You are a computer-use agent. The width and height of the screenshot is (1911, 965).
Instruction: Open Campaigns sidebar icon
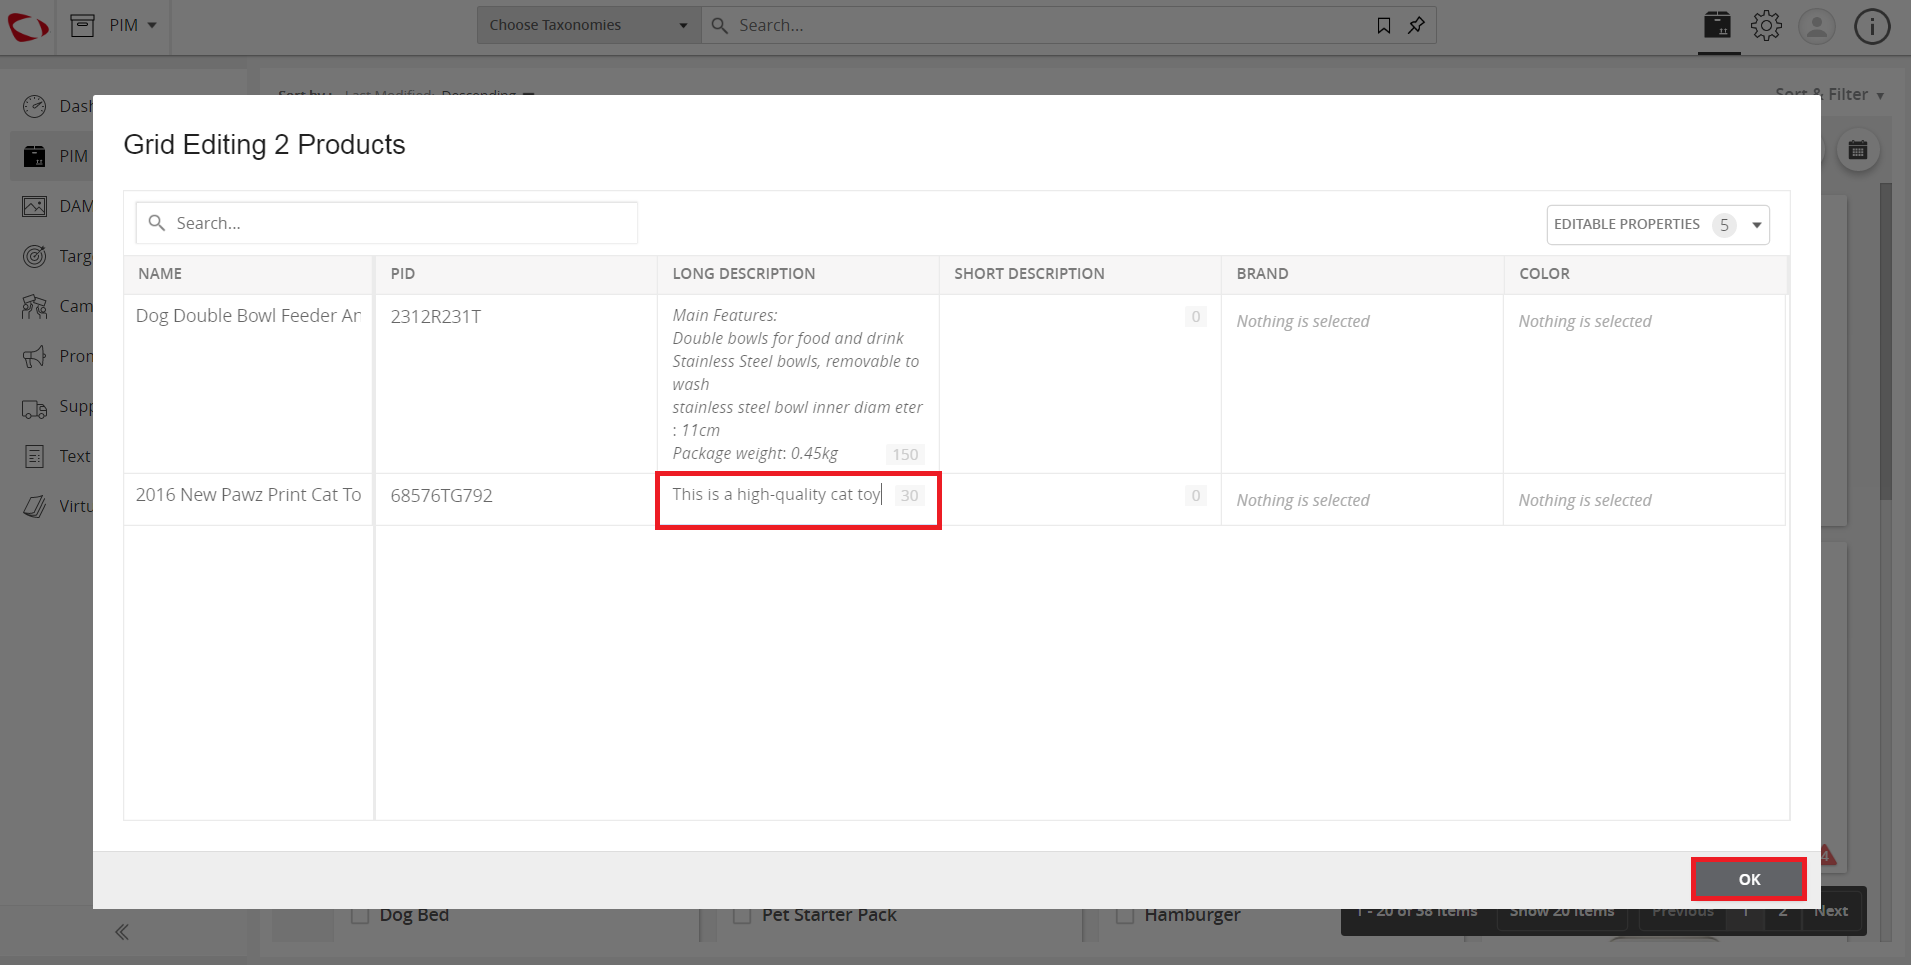(35, 306)
